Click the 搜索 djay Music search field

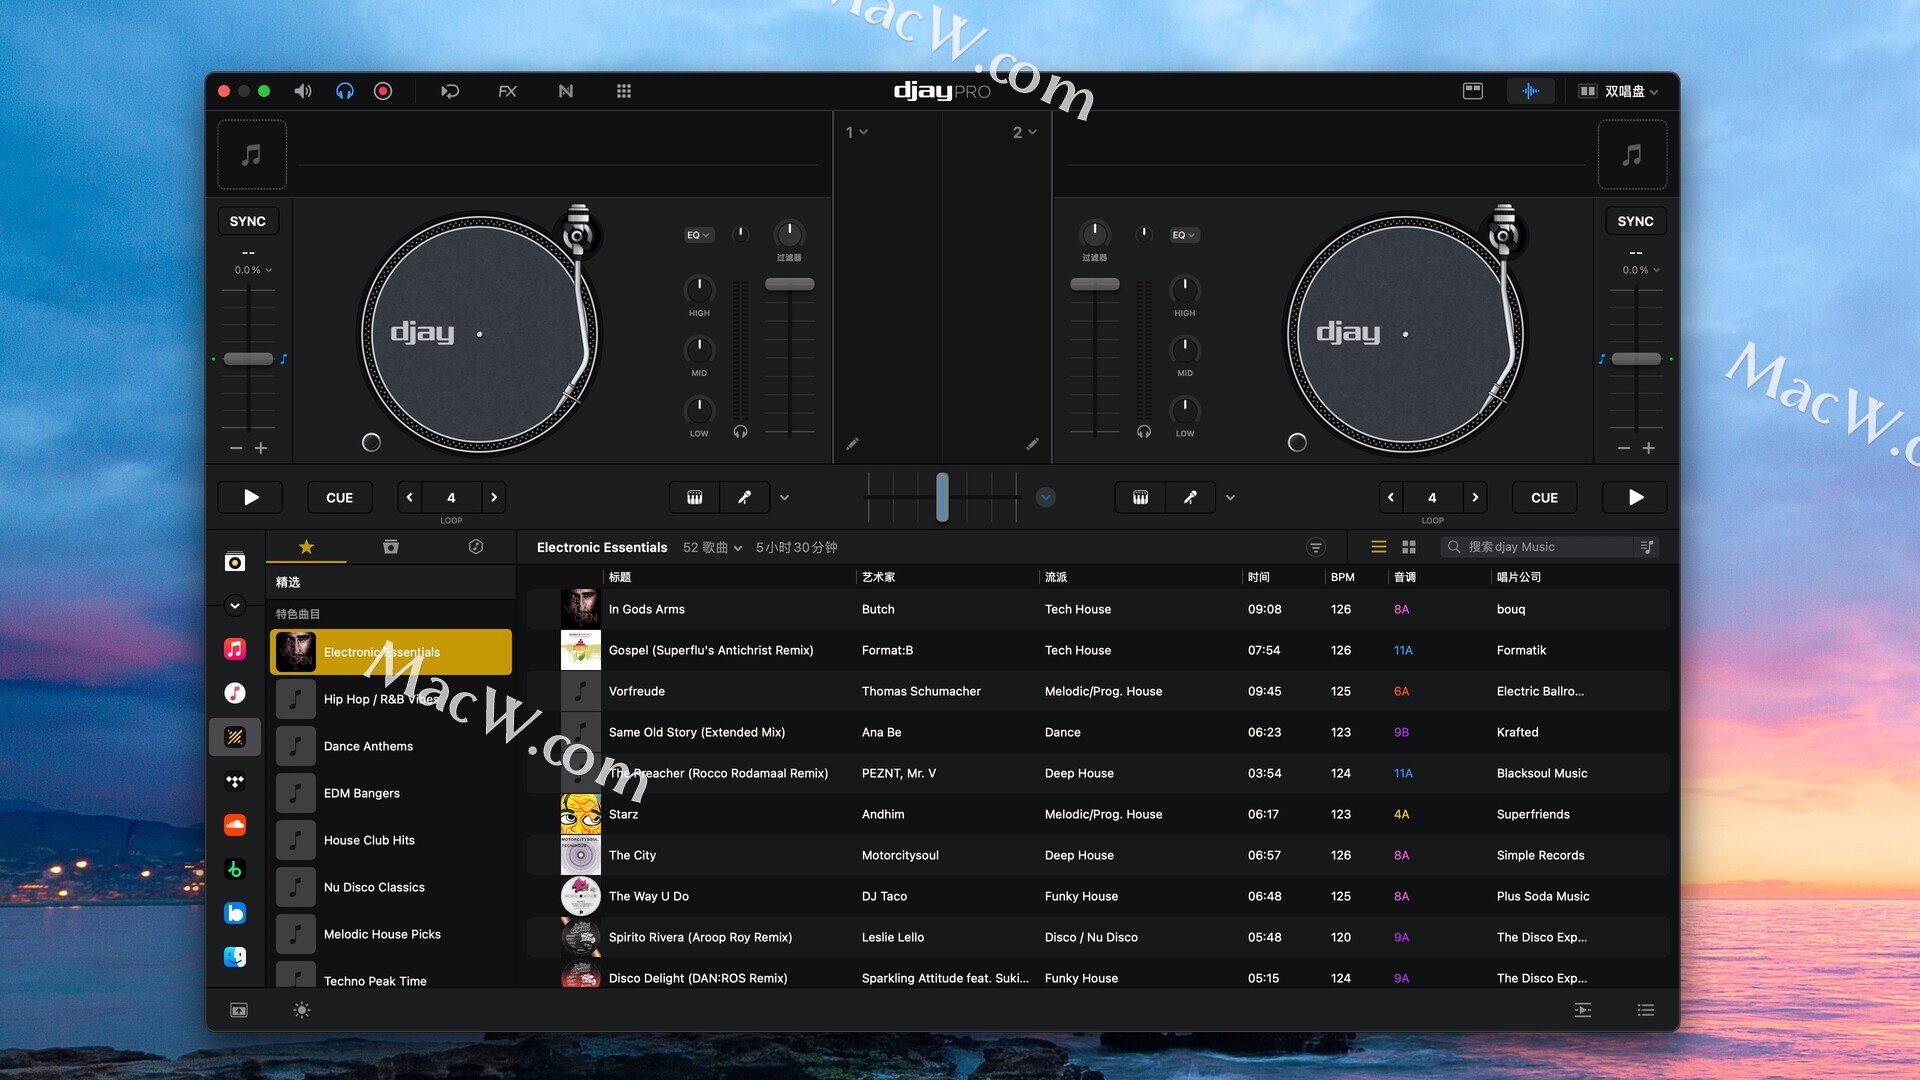1536,547
